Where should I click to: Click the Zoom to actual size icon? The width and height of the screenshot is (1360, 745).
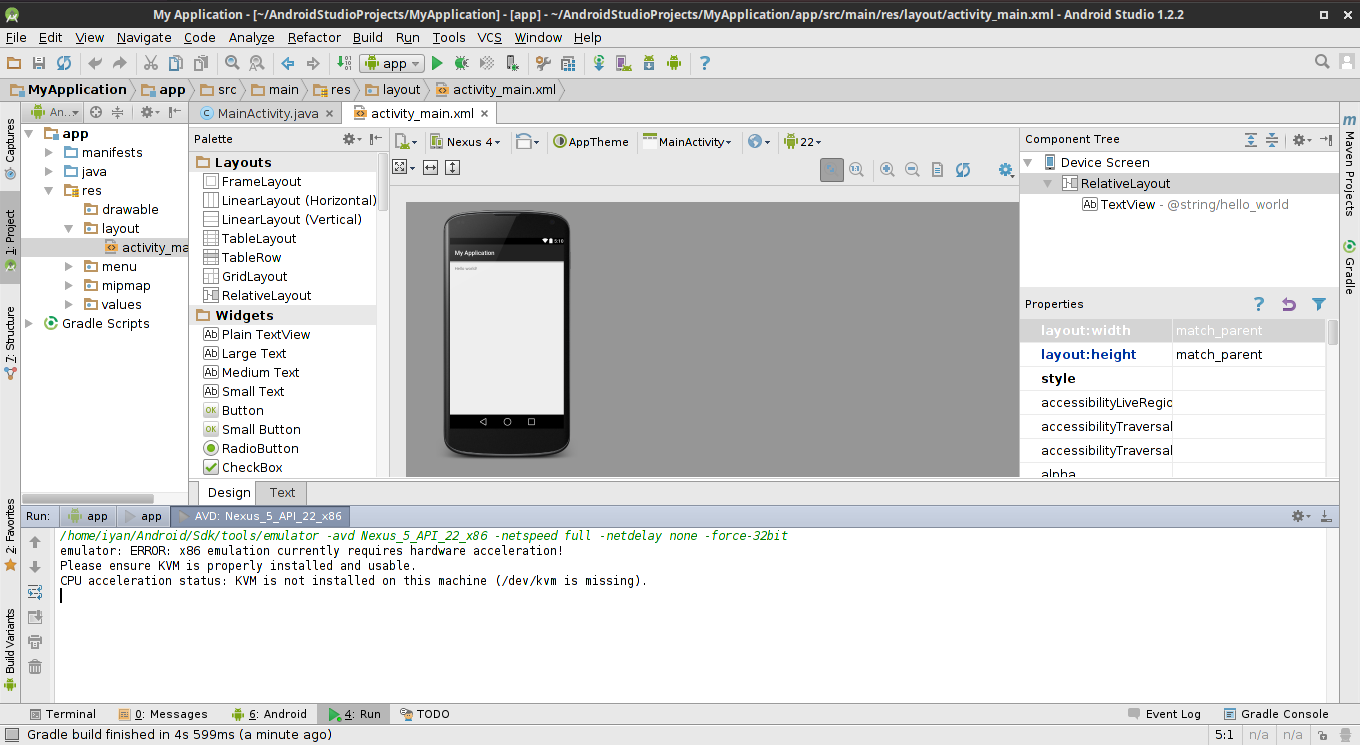[x=856, y=170]
